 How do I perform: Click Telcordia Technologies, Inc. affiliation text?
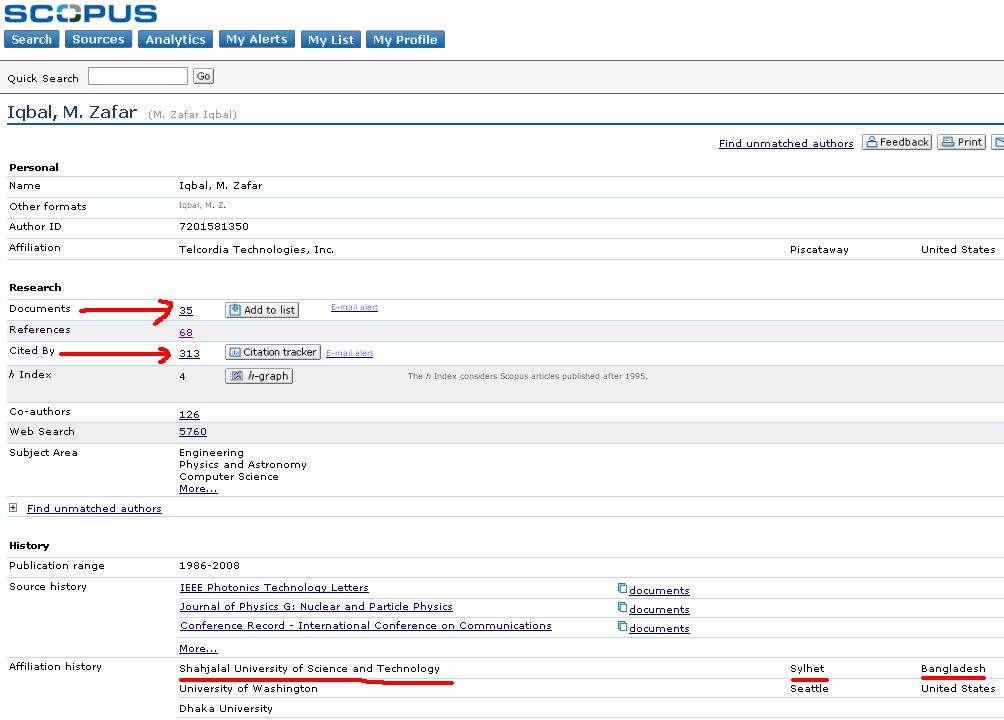256,250
